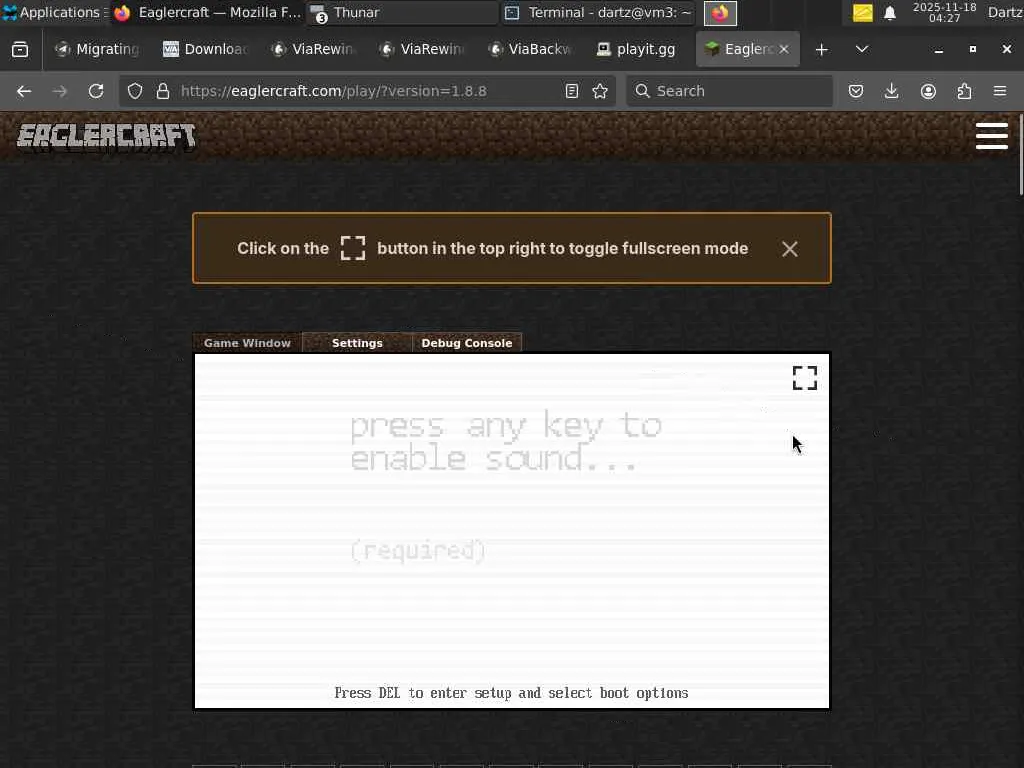View site security lock information
The width and height of the screenshot is (1024, 768).
163,91
